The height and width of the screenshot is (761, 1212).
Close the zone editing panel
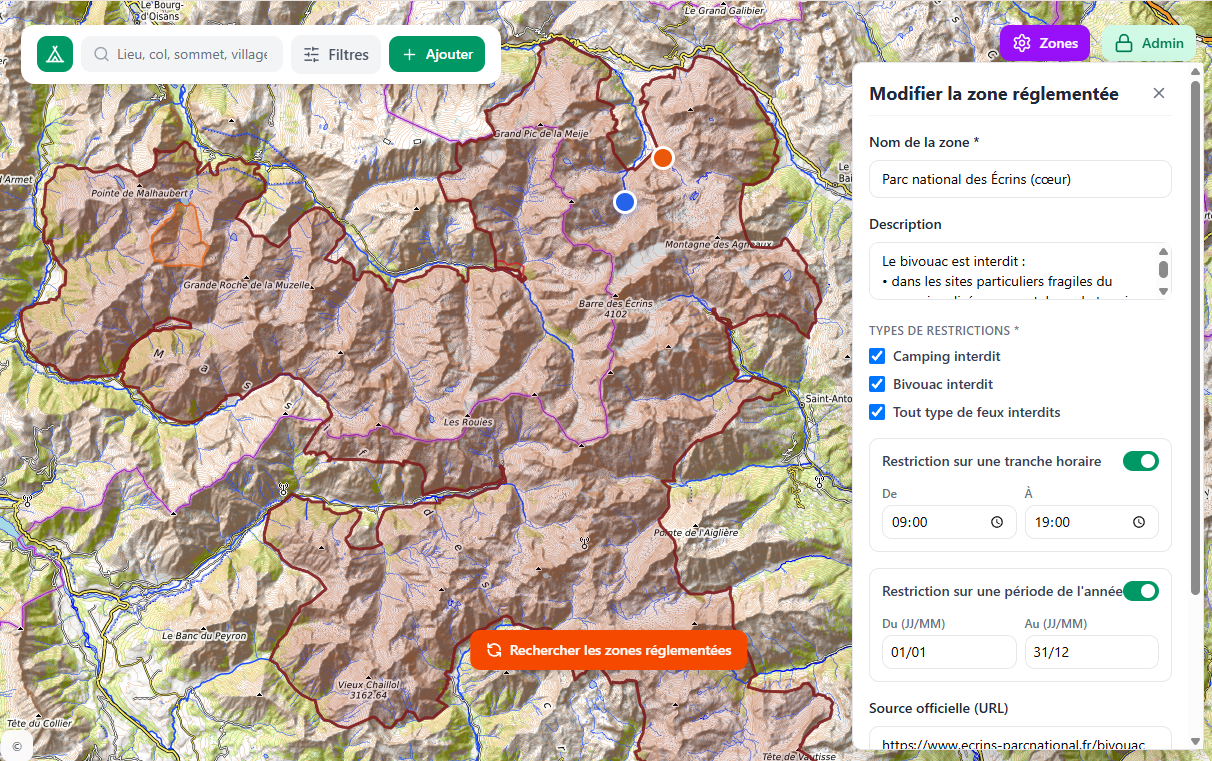pos(1159,93)
